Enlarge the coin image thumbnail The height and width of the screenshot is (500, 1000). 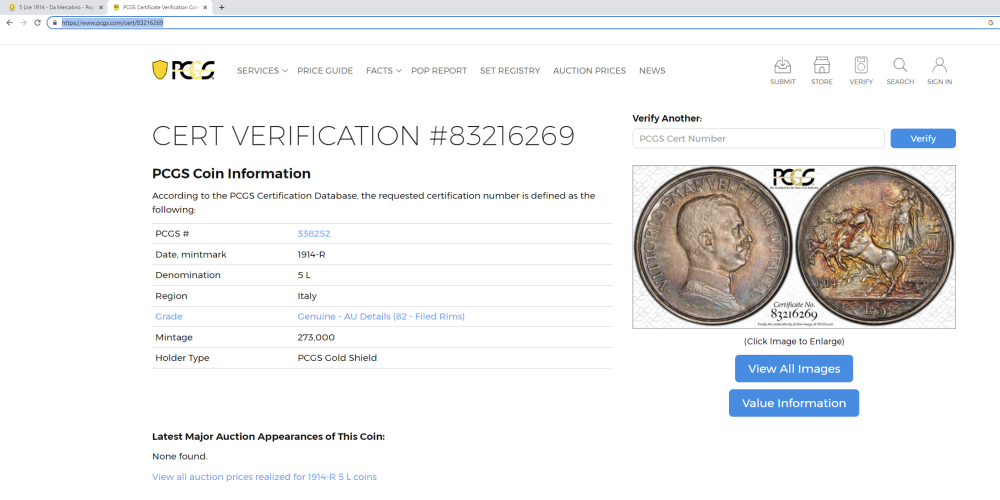tap(793, 246)
